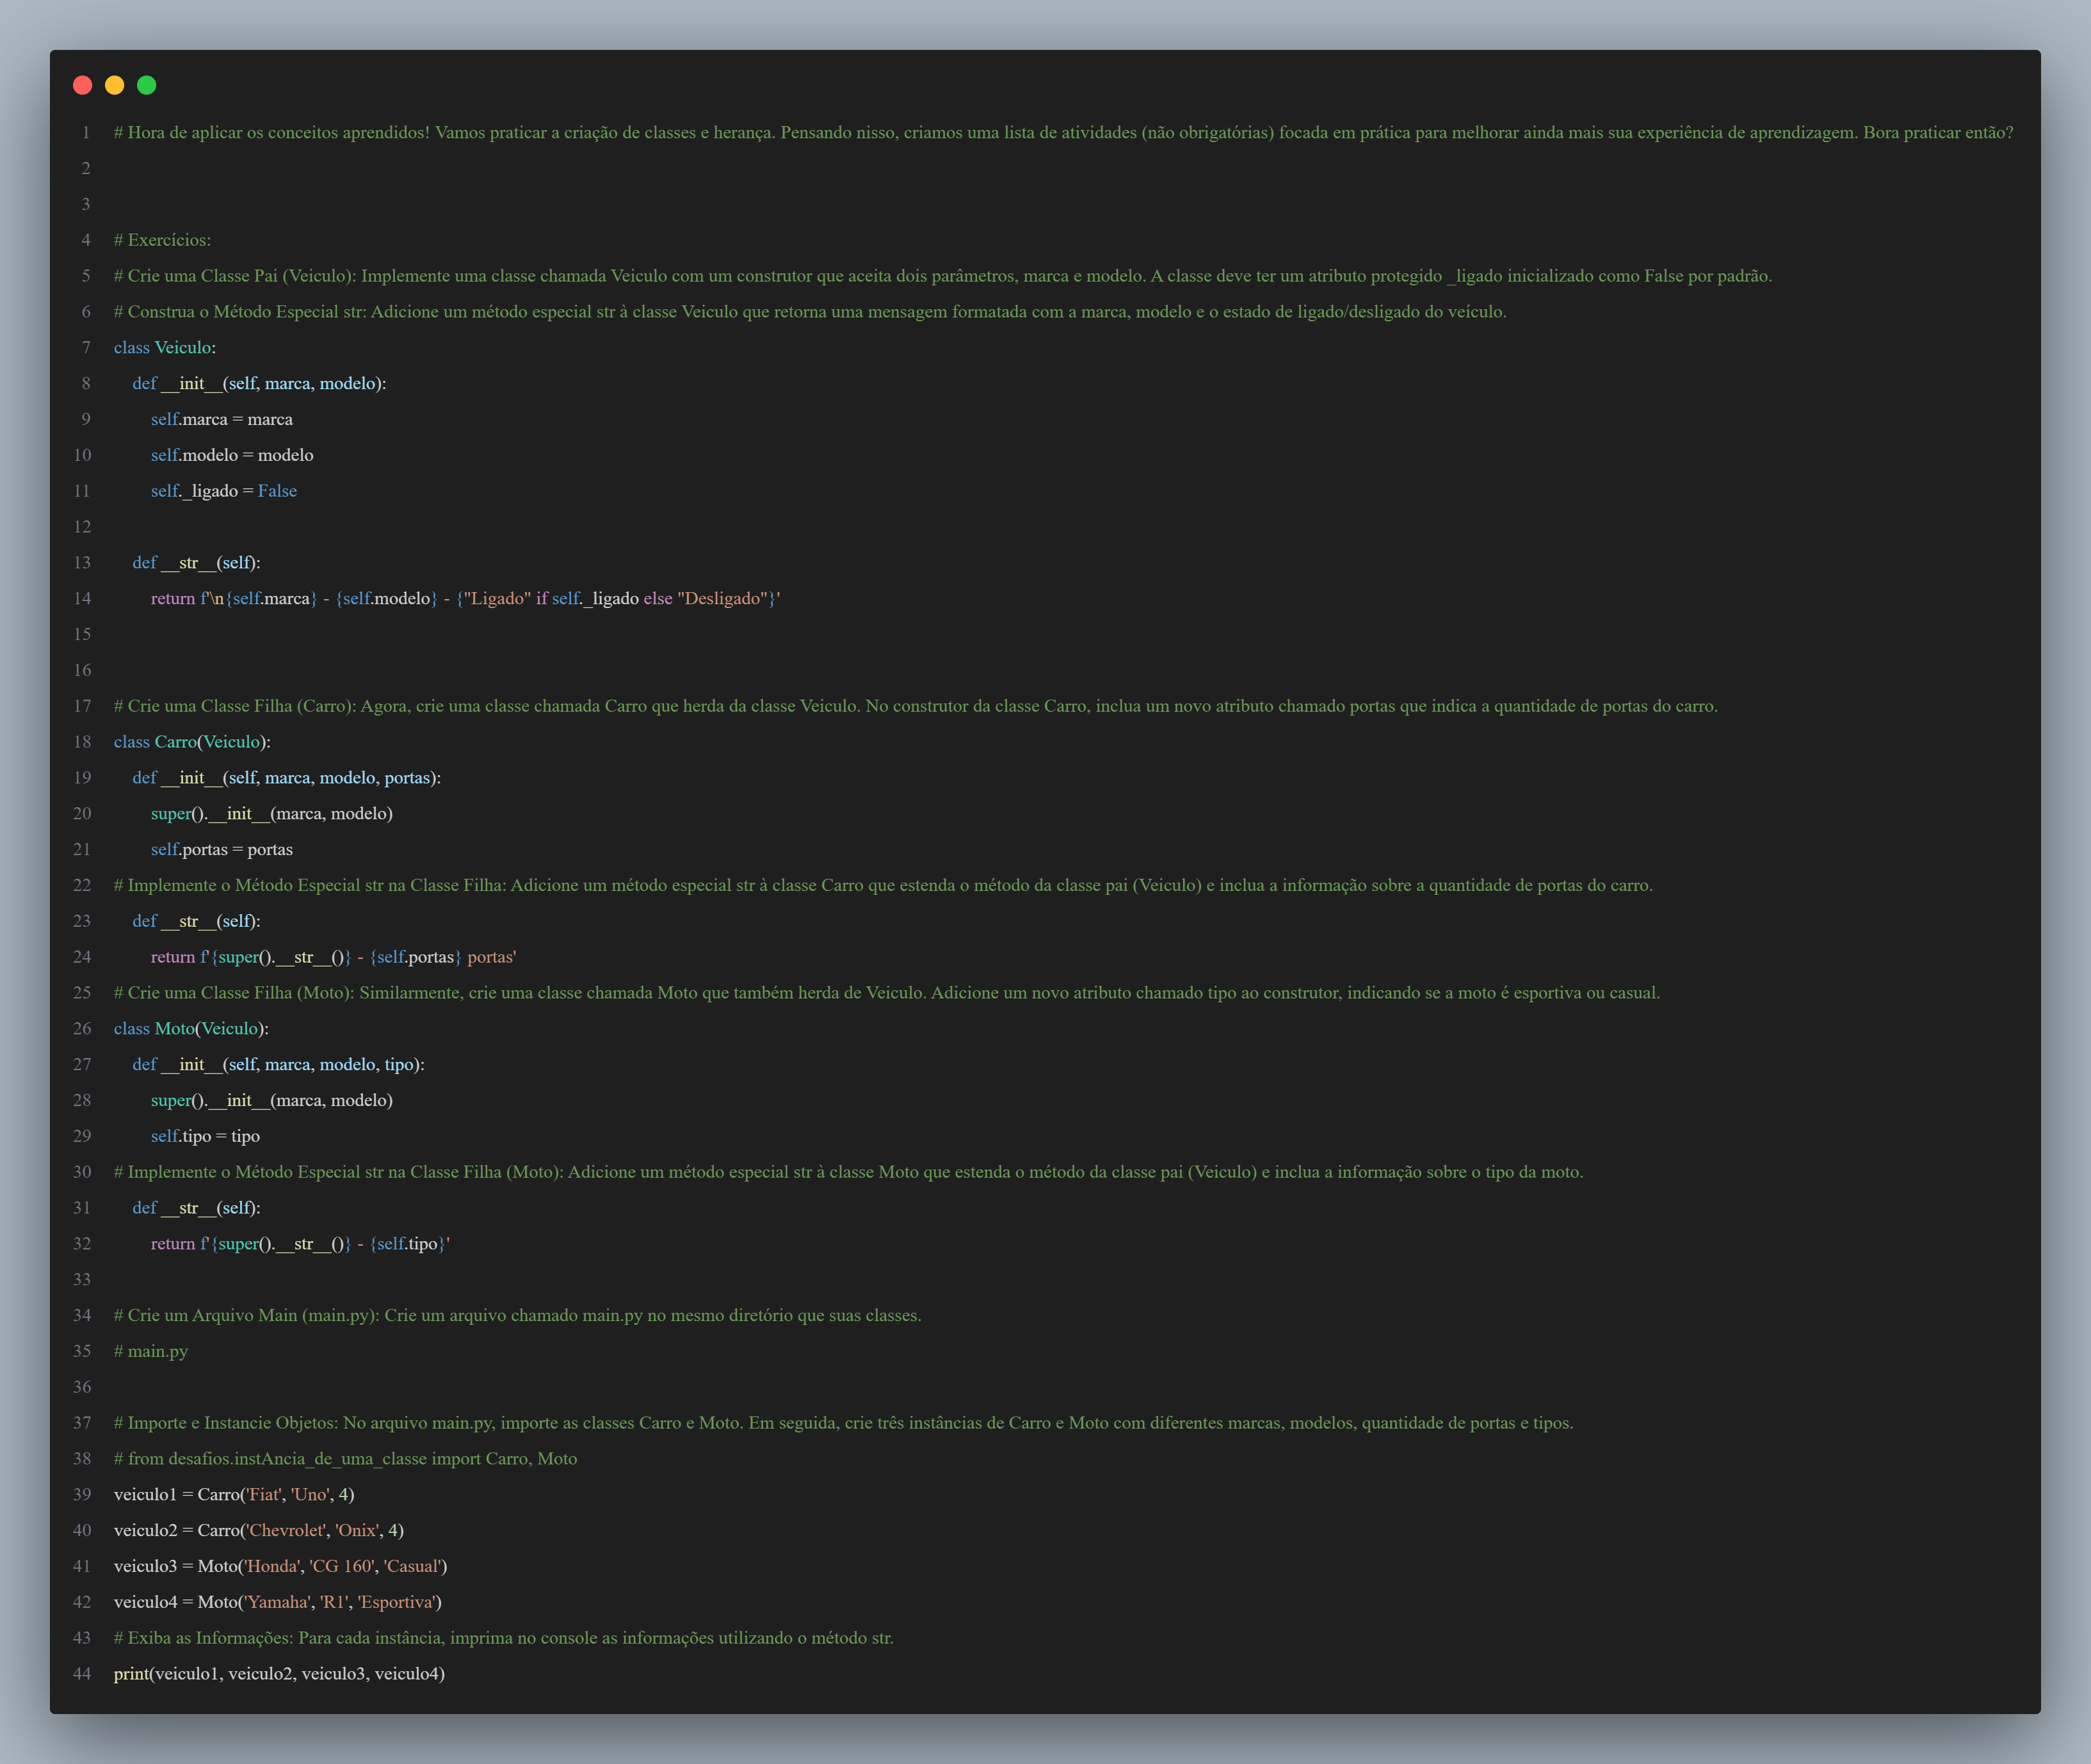Click the line creating veiculo1 Fiat Uno
This screenshot has width=2091, height=1764.
pos(234,1494)
